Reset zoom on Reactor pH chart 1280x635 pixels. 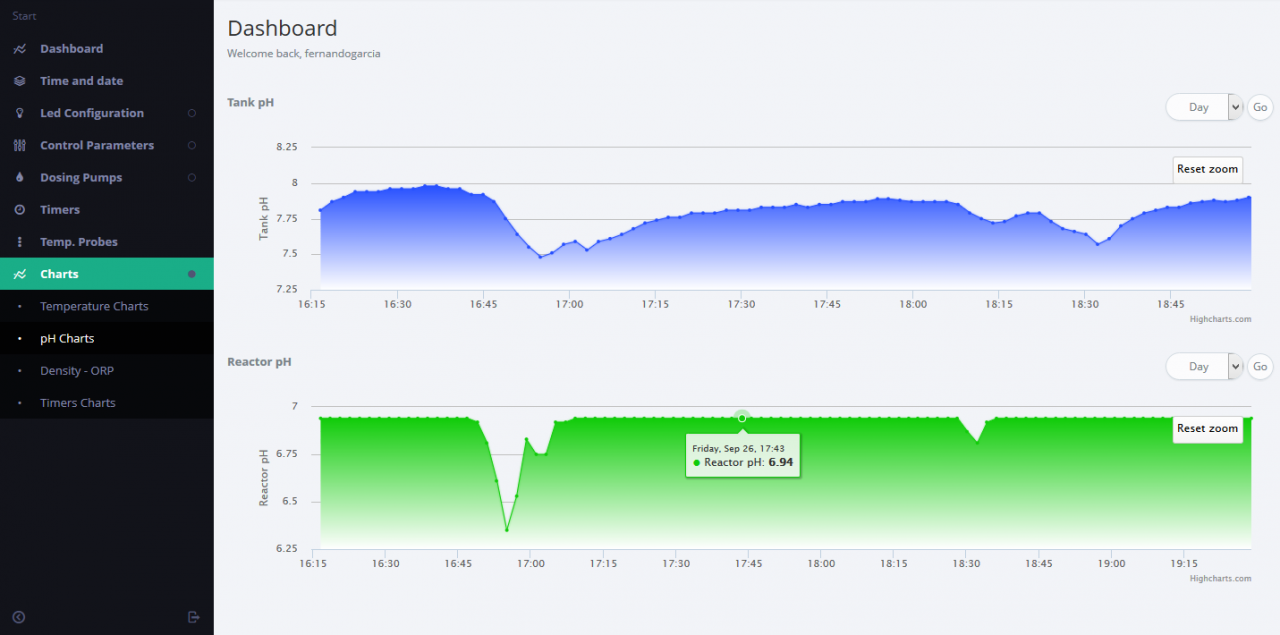point(1207,428)
